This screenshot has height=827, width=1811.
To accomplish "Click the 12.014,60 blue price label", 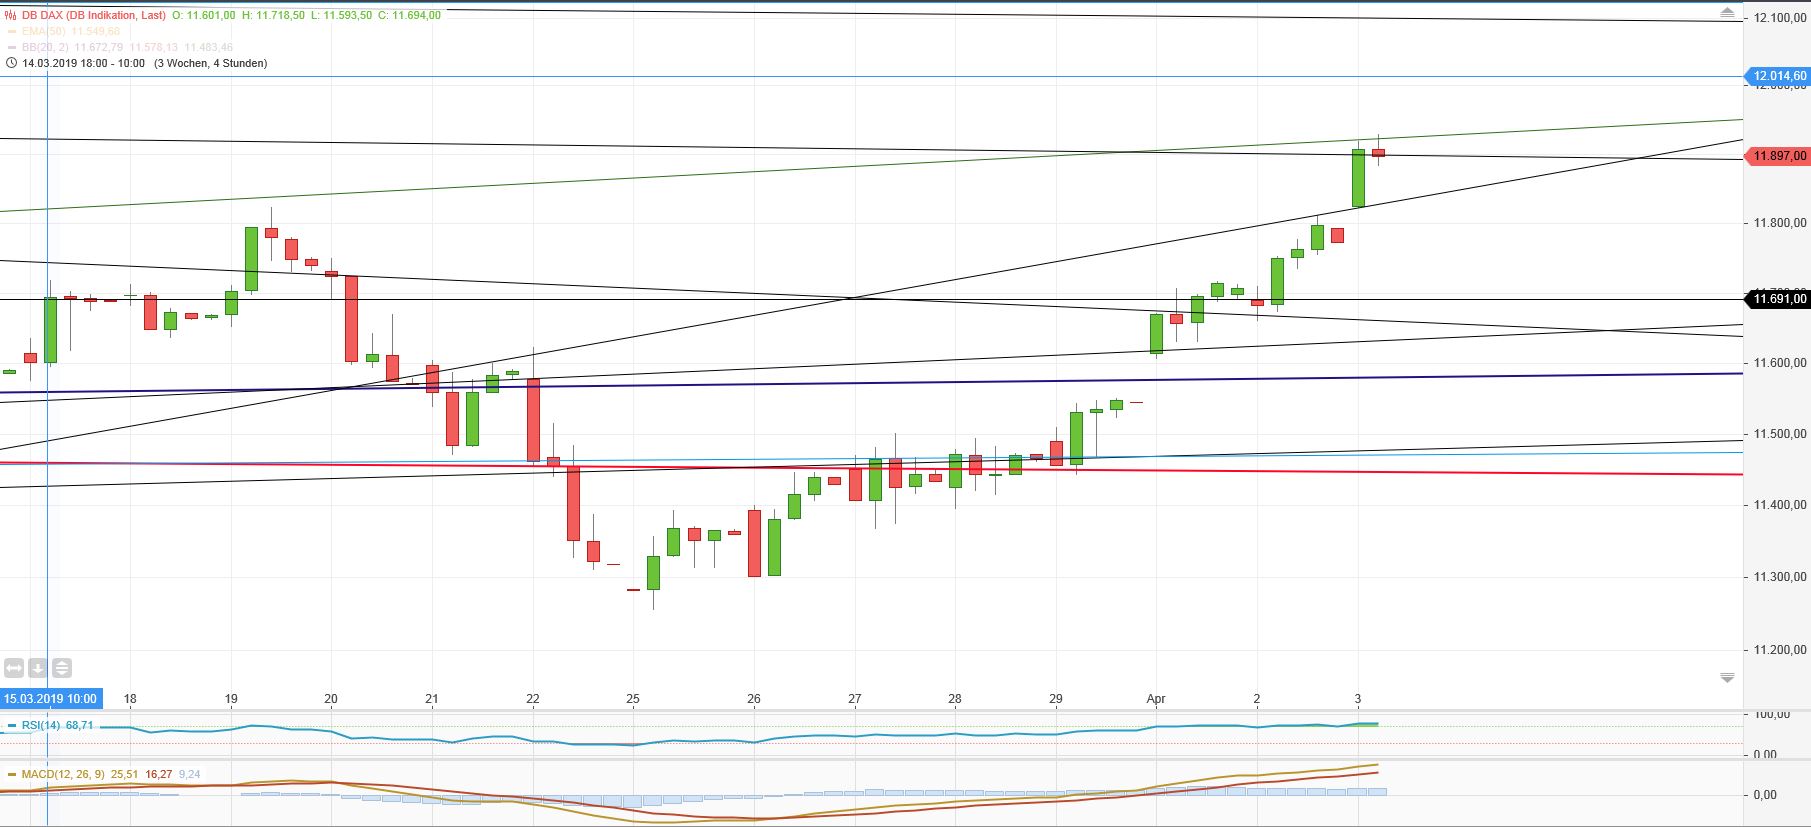I will click(1777, 76).
